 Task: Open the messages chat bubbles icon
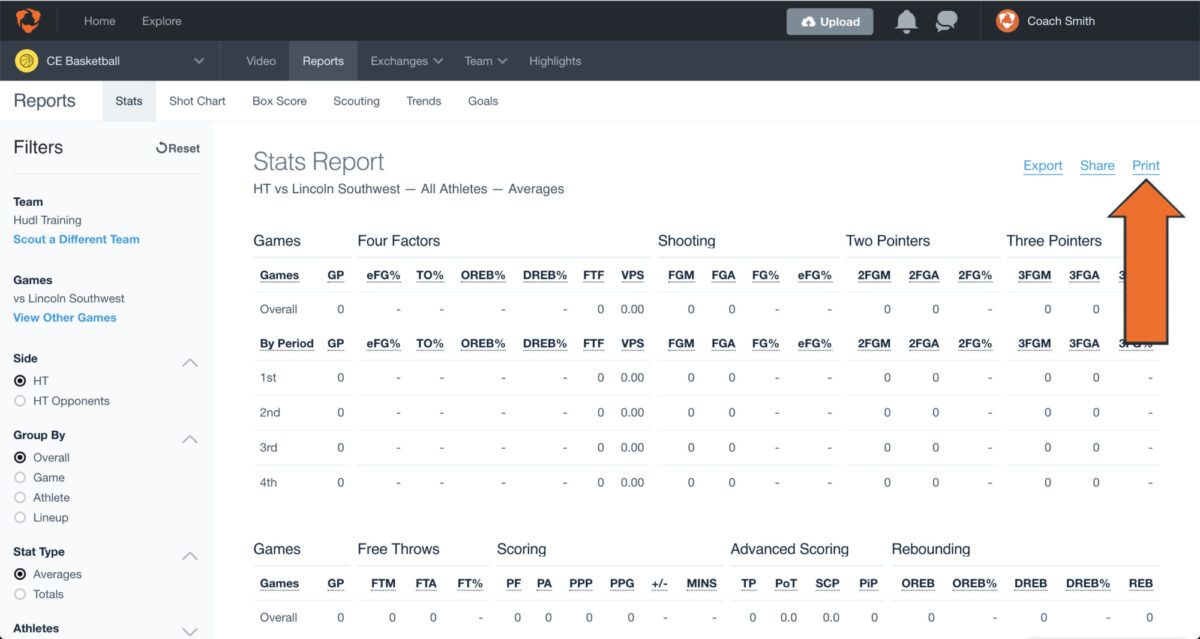947,21
